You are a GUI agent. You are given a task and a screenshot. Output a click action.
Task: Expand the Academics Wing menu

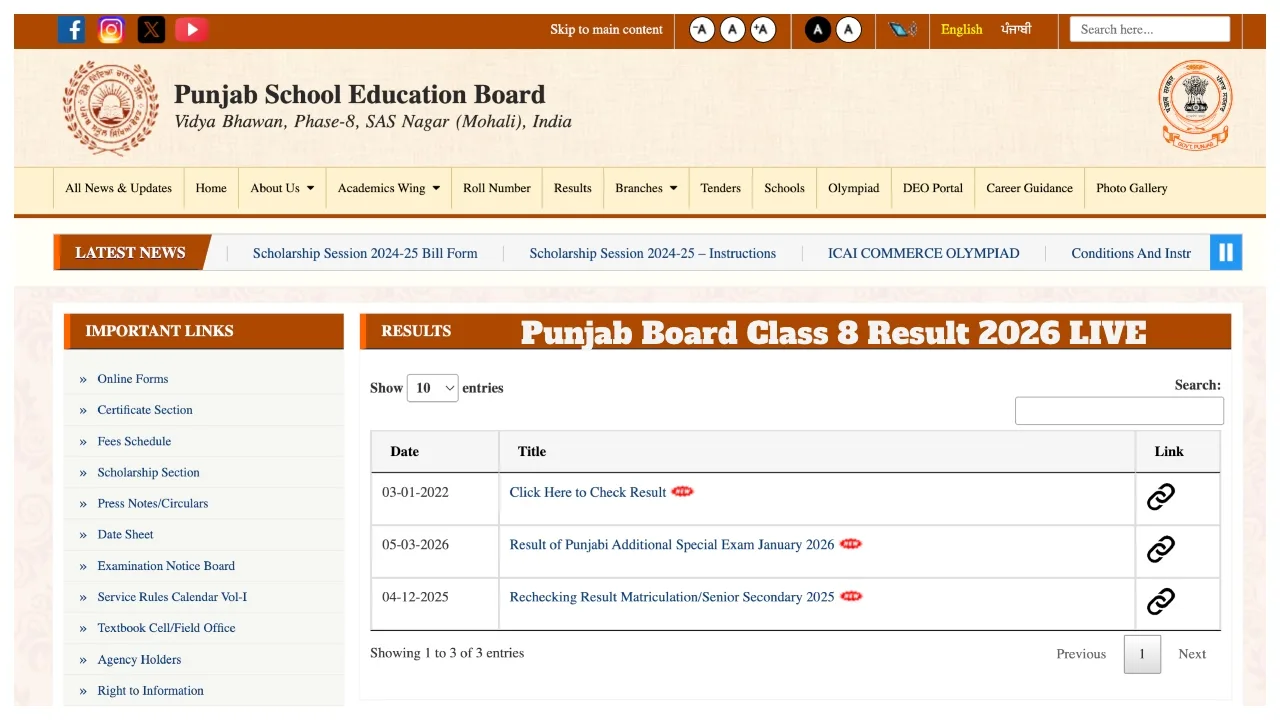[388, 188]
